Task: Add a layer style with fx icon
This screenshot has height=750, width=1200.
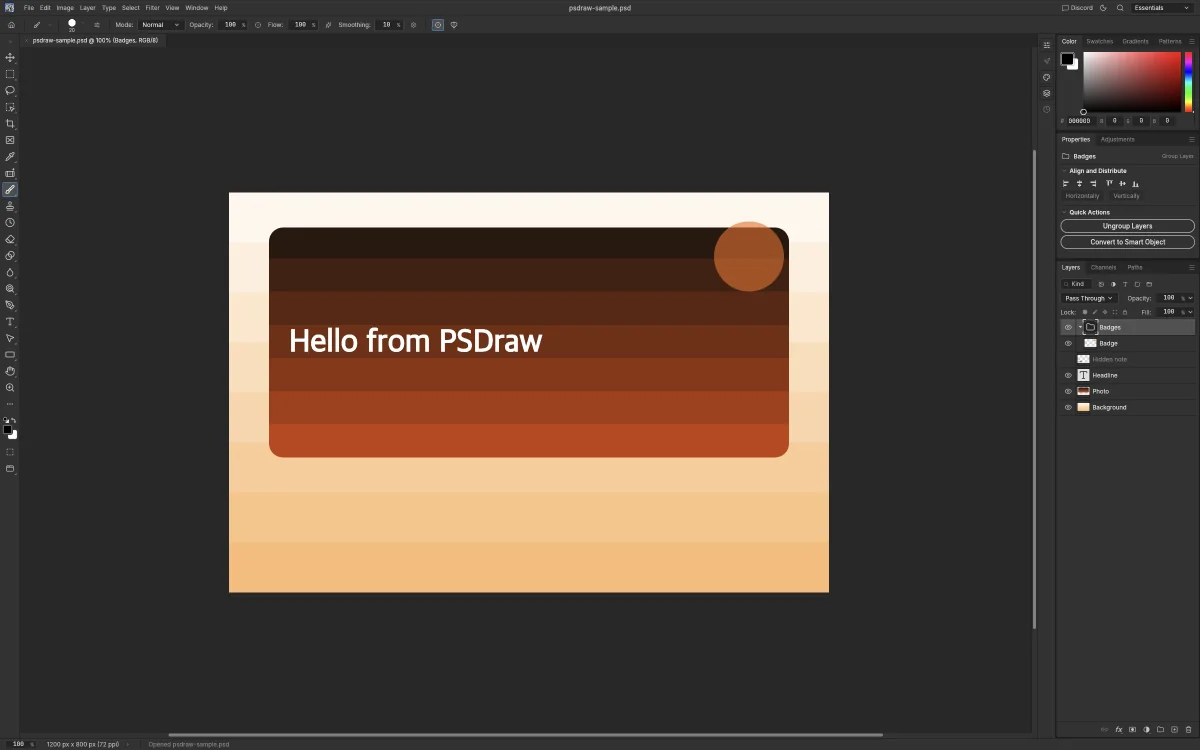Action: [x=1119, y=730]
